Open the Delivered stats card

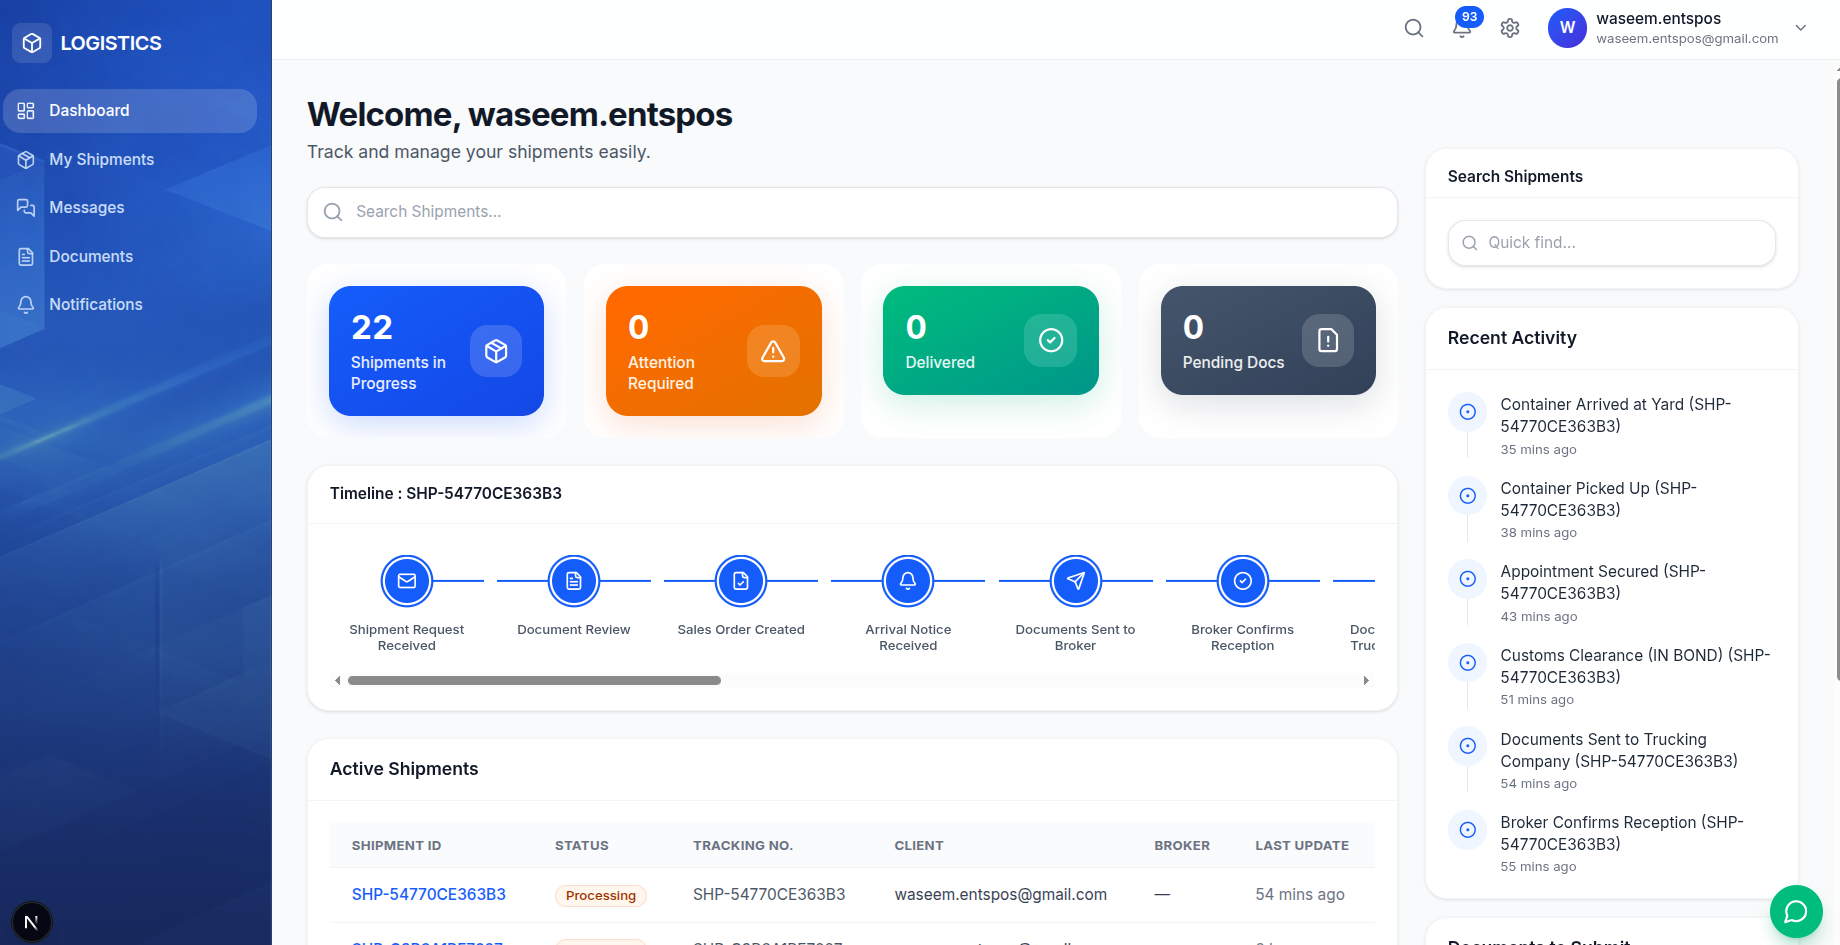pos(991,340)
